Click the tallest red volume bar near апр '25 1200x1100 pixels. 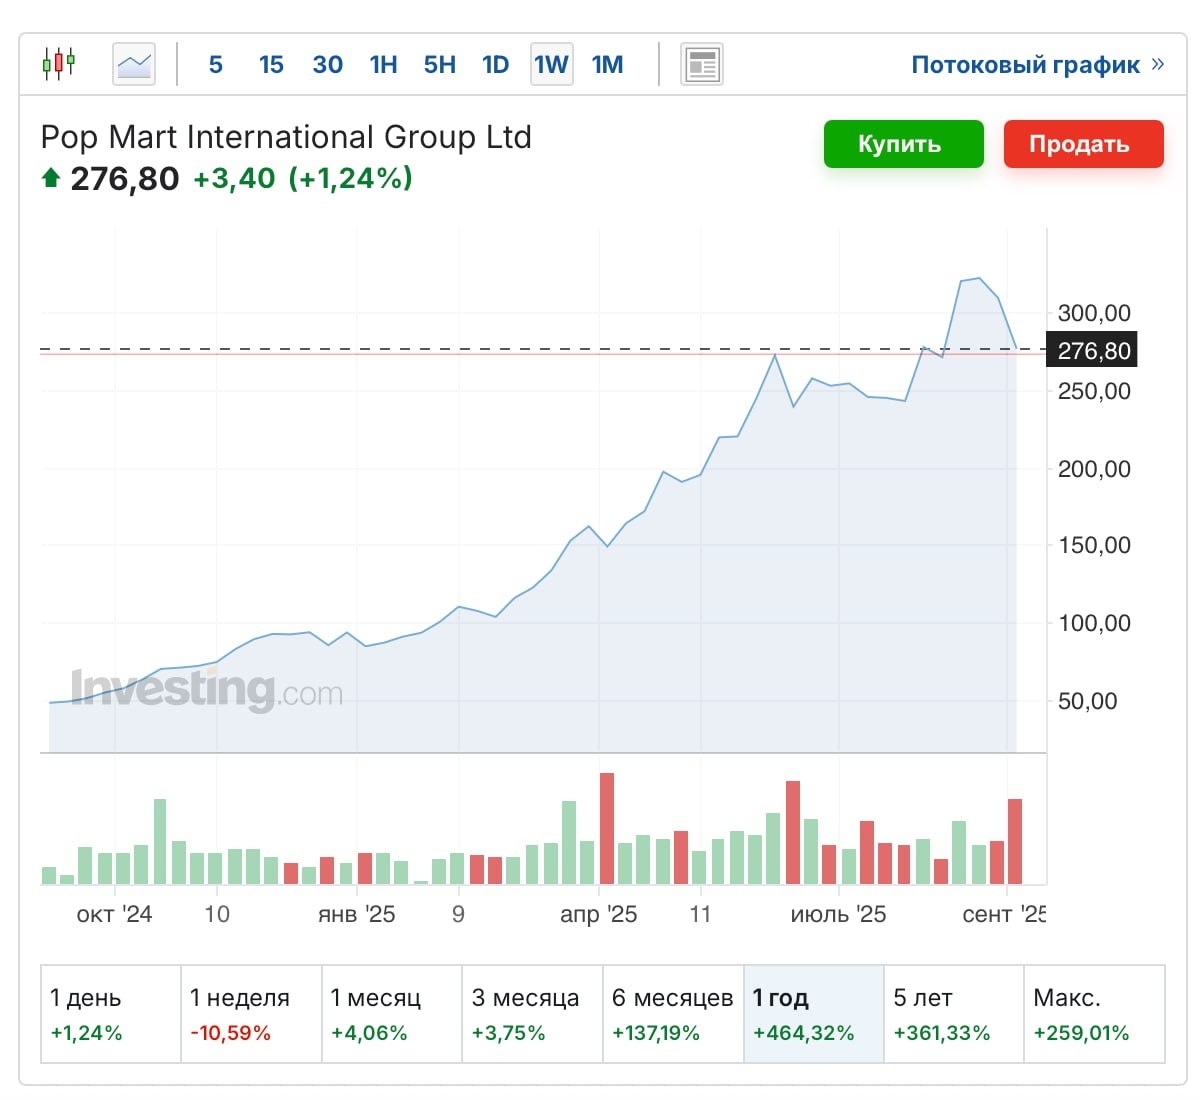click(606, 829)
